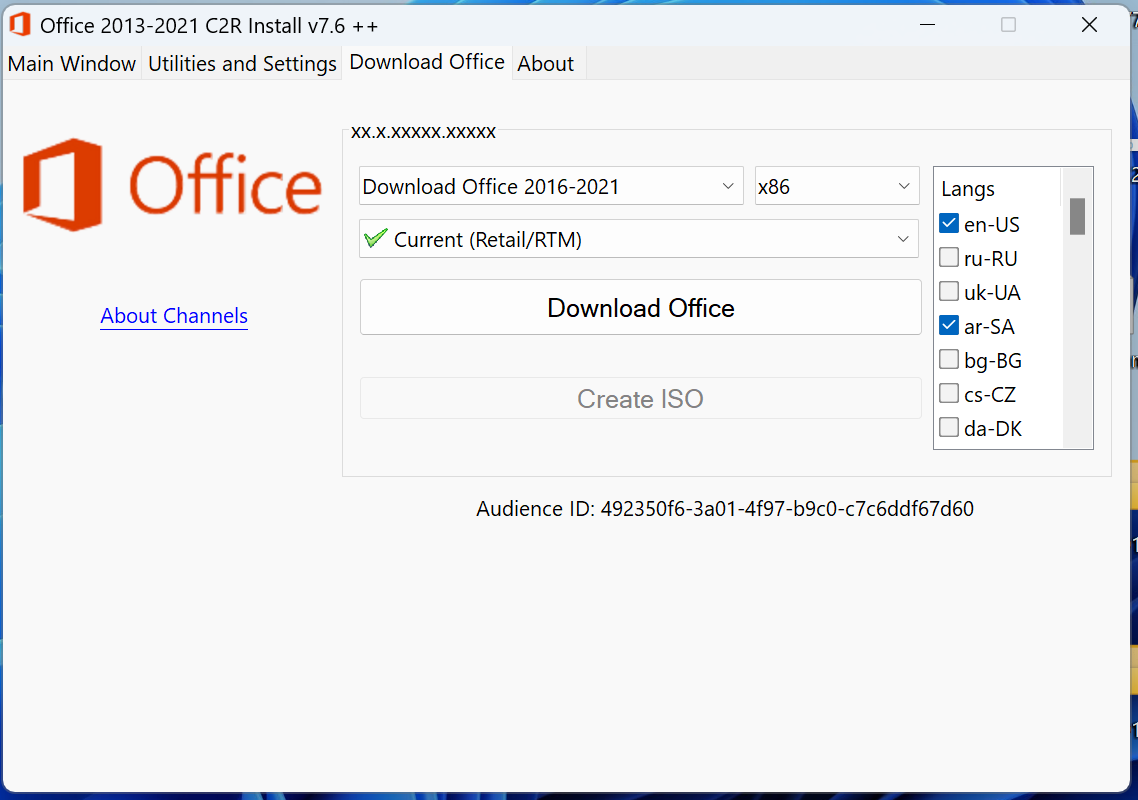Expand the Download Office 2016-2021 dropdown
Viewport: 1138px width, 800px height.
[551, 186]
